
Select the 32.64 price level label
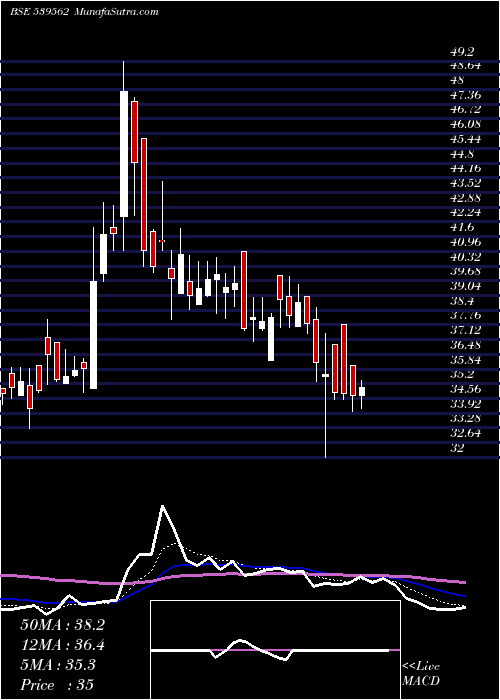coord(465,433)
